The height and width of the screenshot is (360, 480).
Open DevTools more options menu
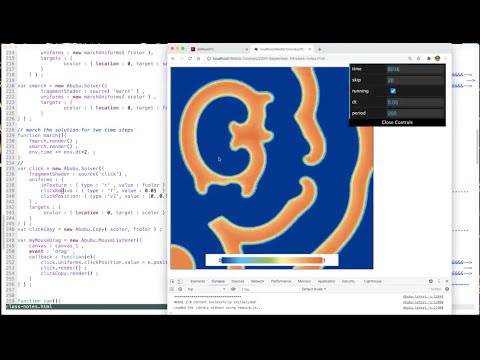(439, 281)
